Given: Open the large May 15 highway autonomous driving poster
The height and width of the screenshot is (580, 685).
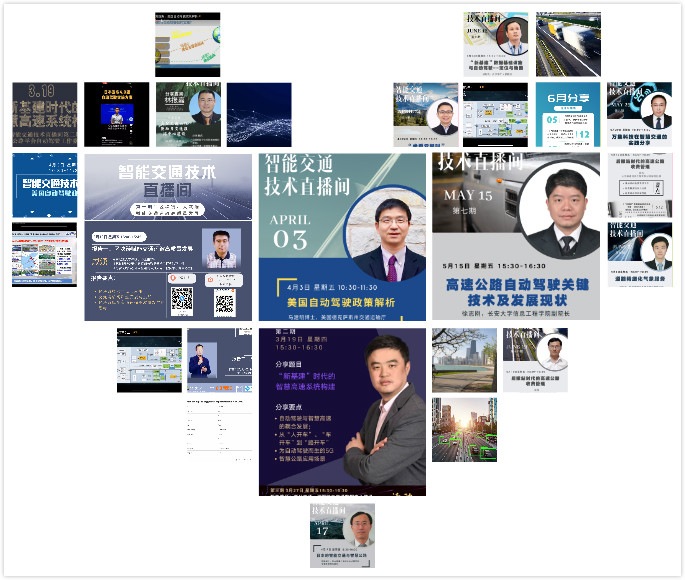Looking at the screenshot, I should click(516, 236).
